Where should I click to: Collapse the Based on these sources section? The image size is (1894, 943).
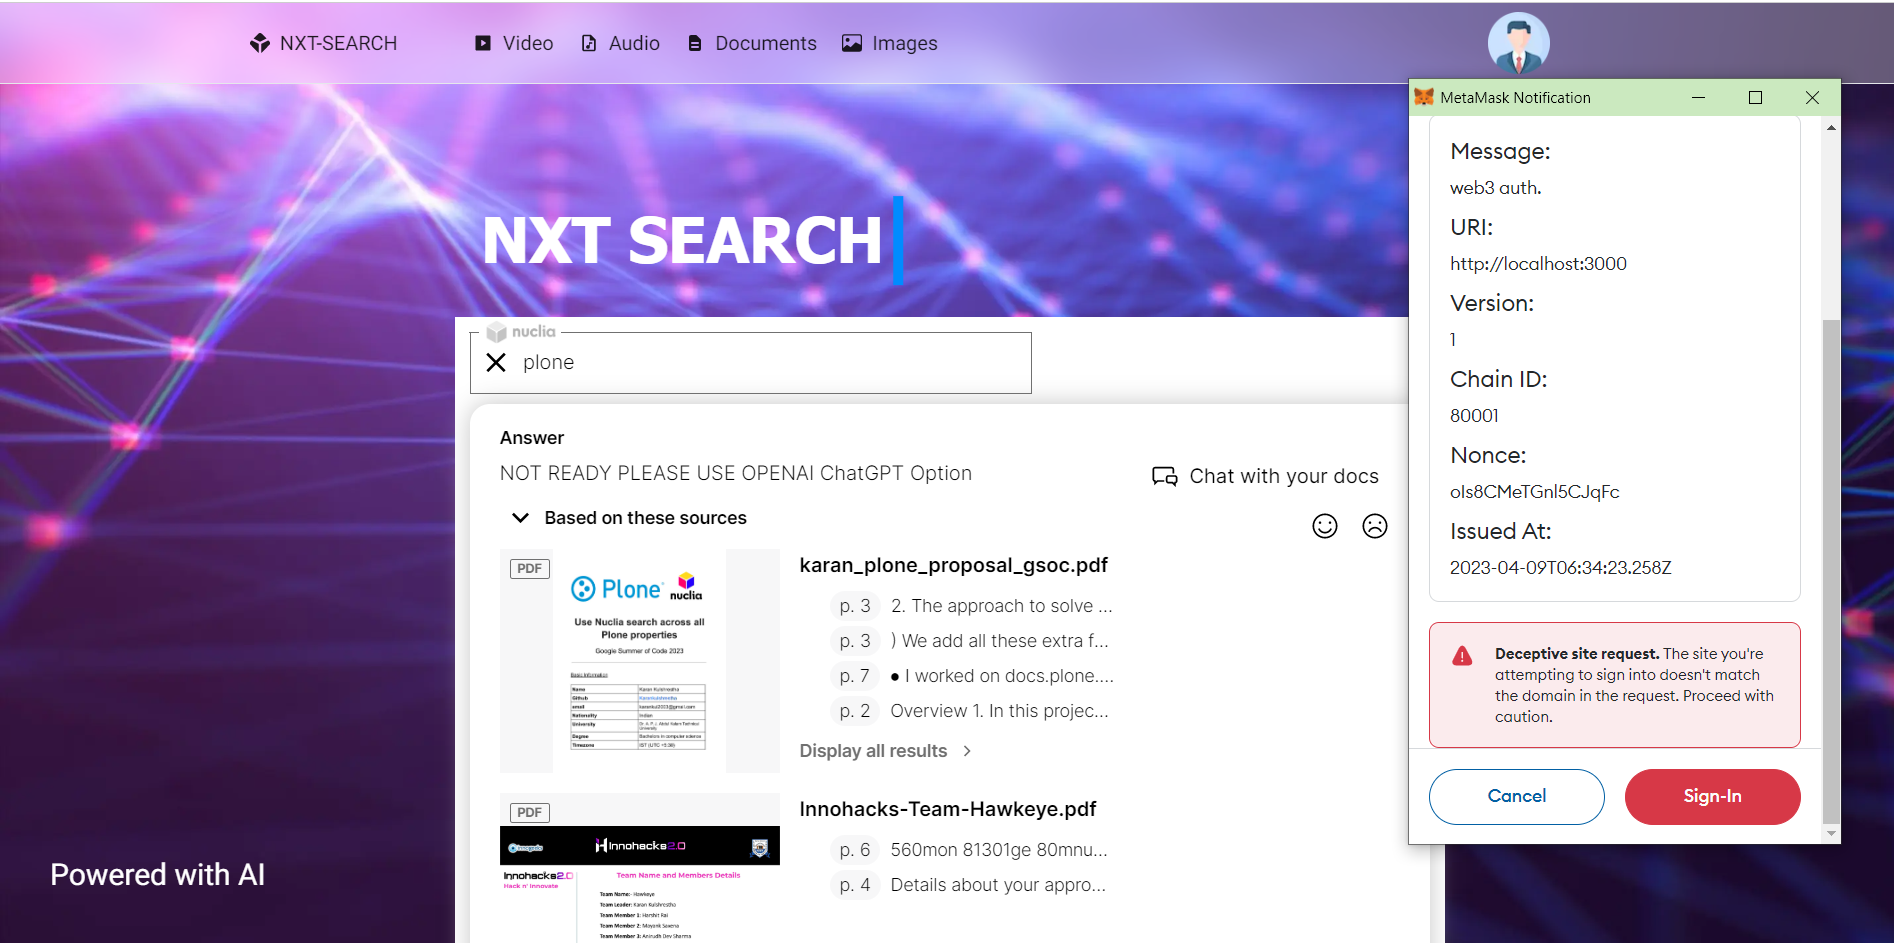click(520, 518)
